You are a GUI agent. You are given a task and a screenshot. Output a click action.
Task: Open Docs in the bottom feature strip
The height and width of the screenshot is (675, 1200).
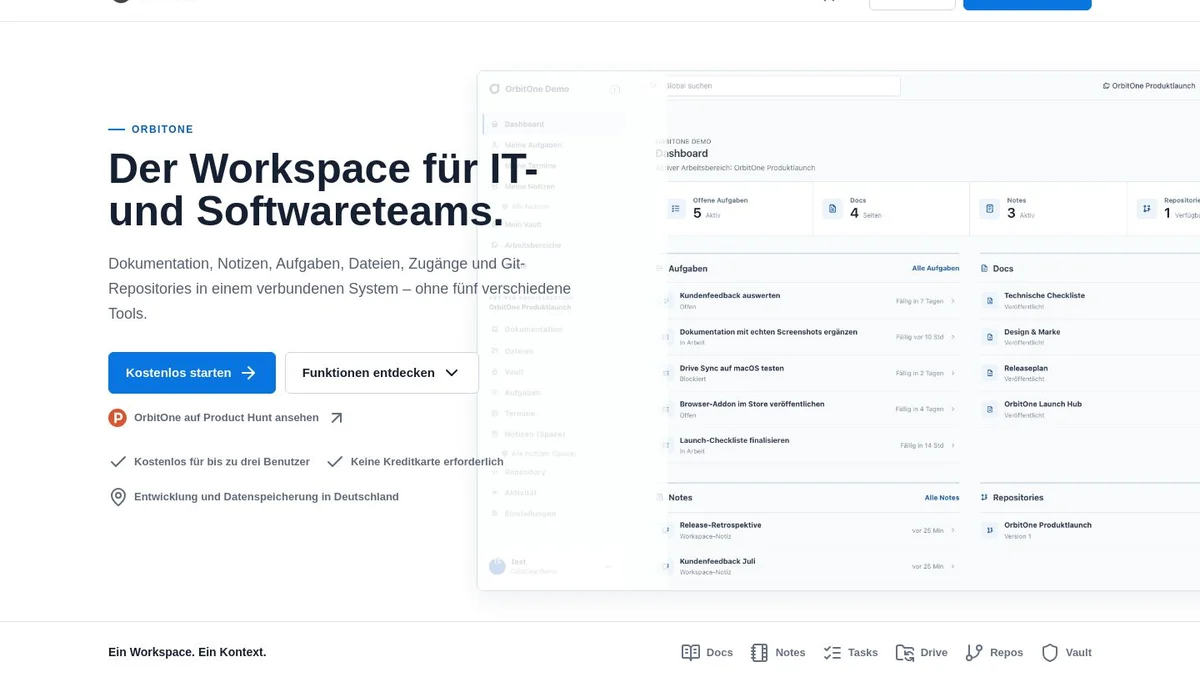coord(707,652)
